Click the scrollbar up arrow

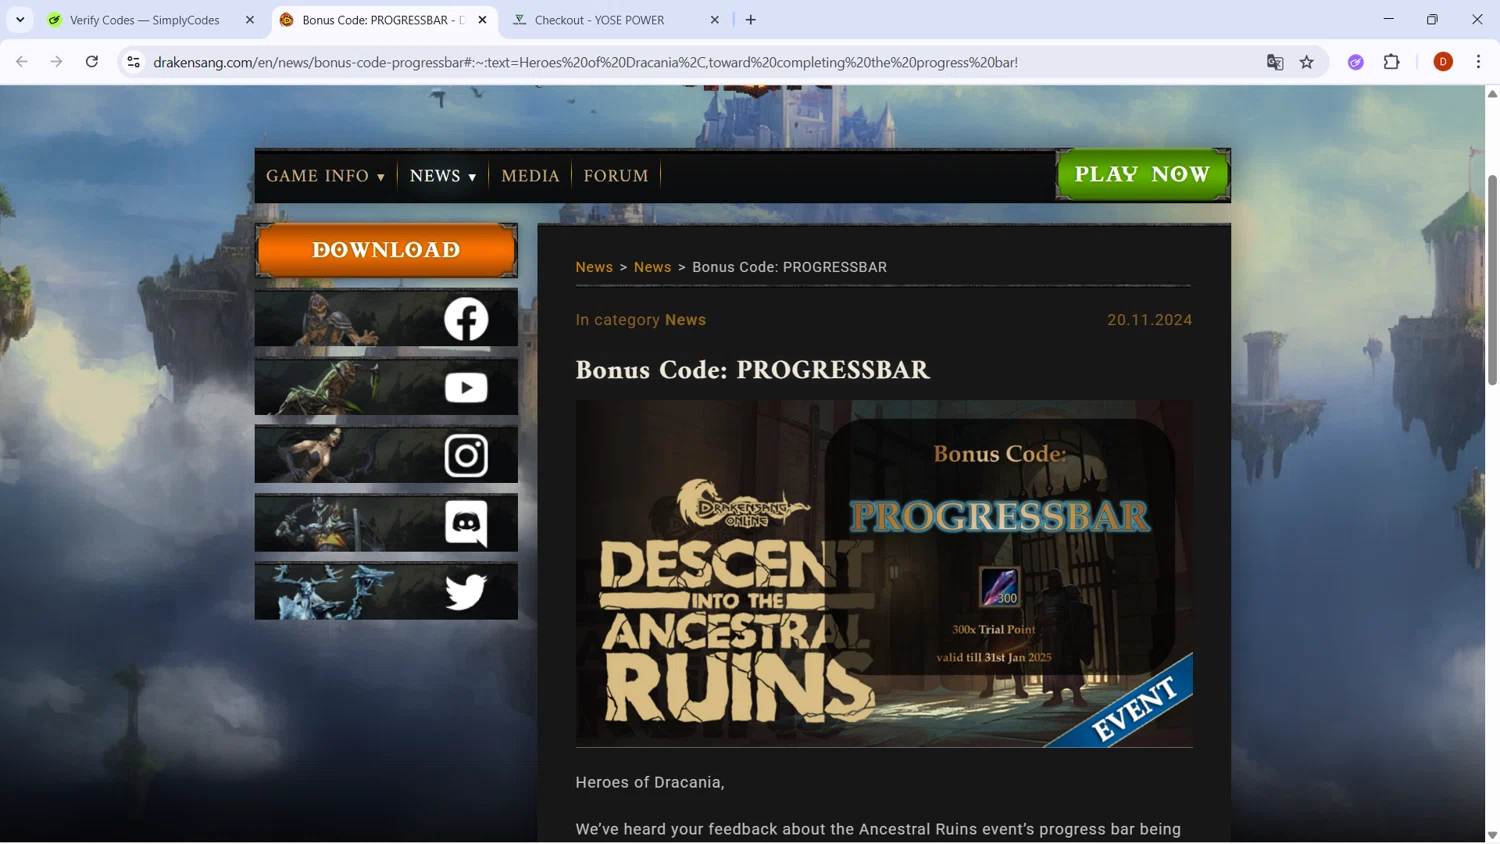pyautogui.click(x=1492, y=94)
